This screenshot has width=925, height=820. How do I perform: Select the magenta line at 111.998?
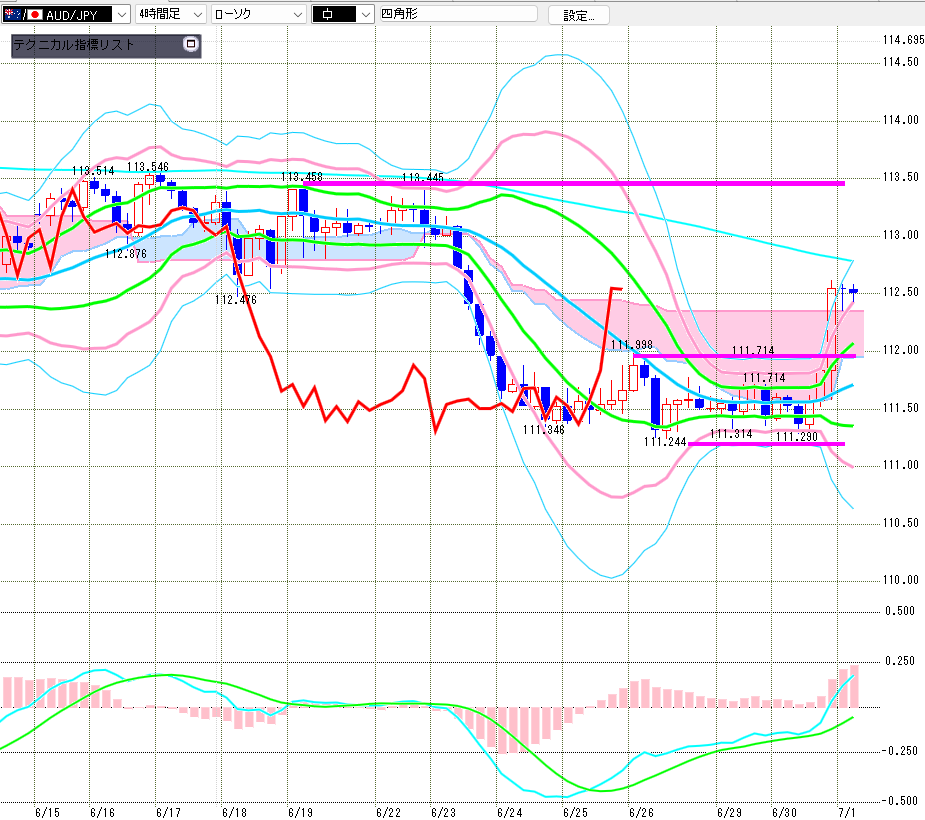tap(744, 356)
